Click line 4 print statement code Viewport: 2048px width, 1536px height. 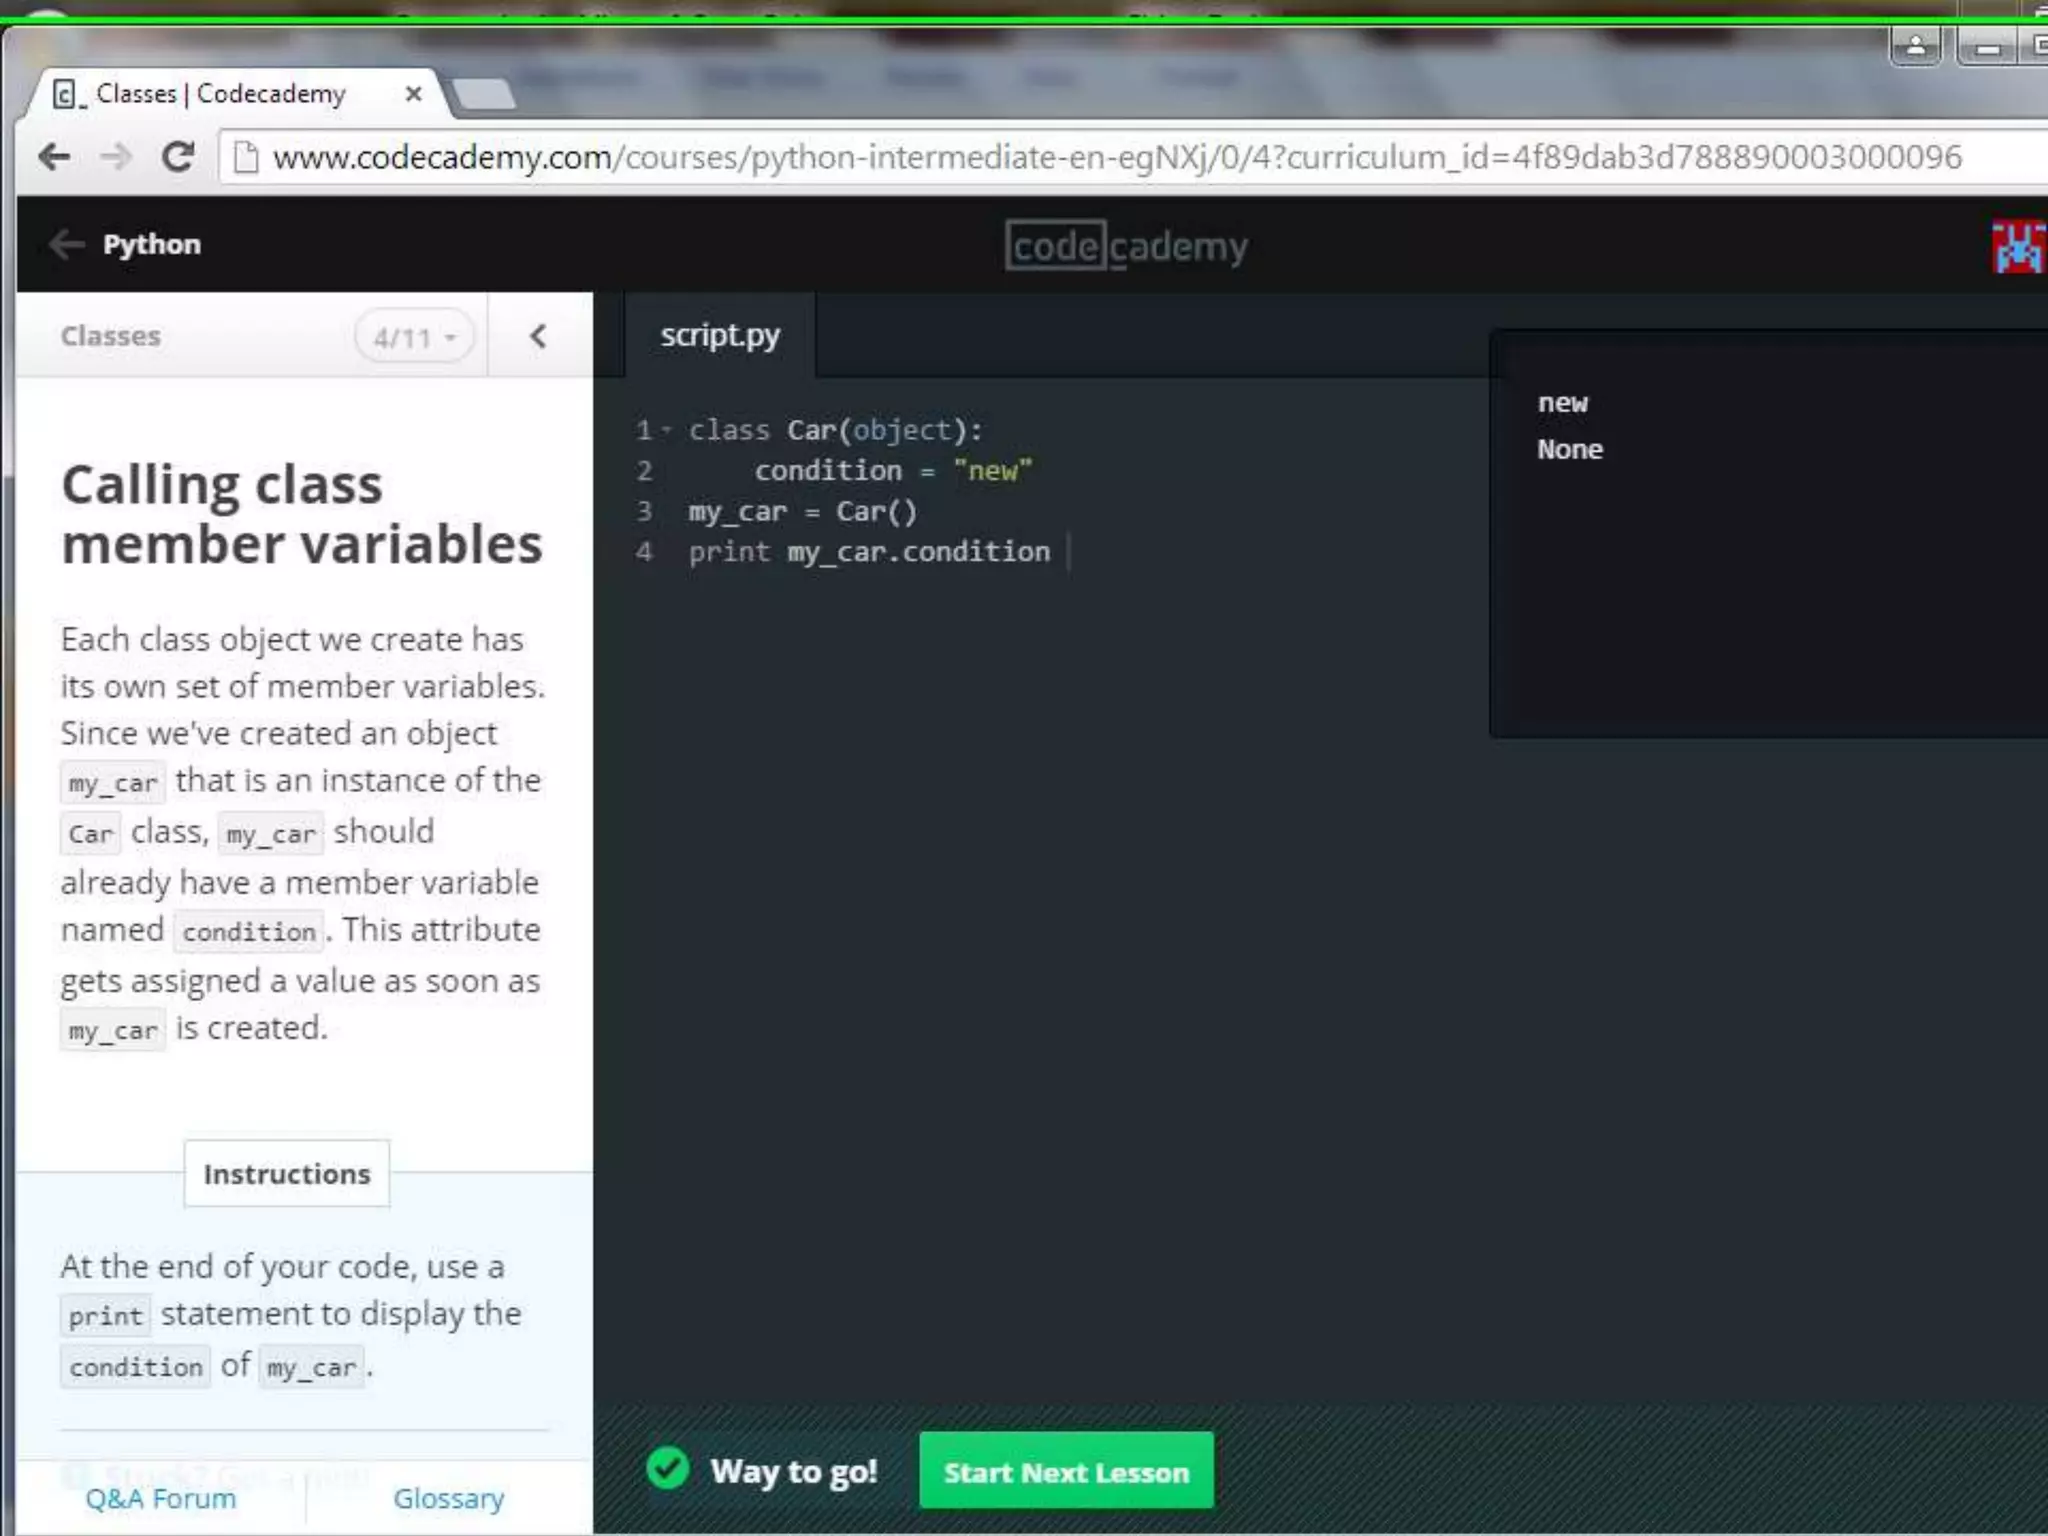point(869,552)
